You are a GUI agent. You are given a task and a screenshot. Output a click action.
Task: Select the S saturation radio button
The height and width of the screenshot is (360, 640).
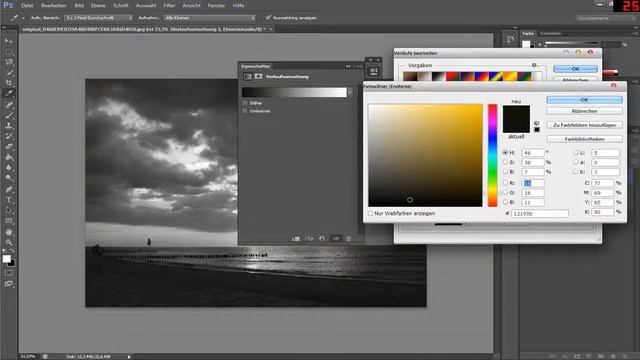coord(505,162)
